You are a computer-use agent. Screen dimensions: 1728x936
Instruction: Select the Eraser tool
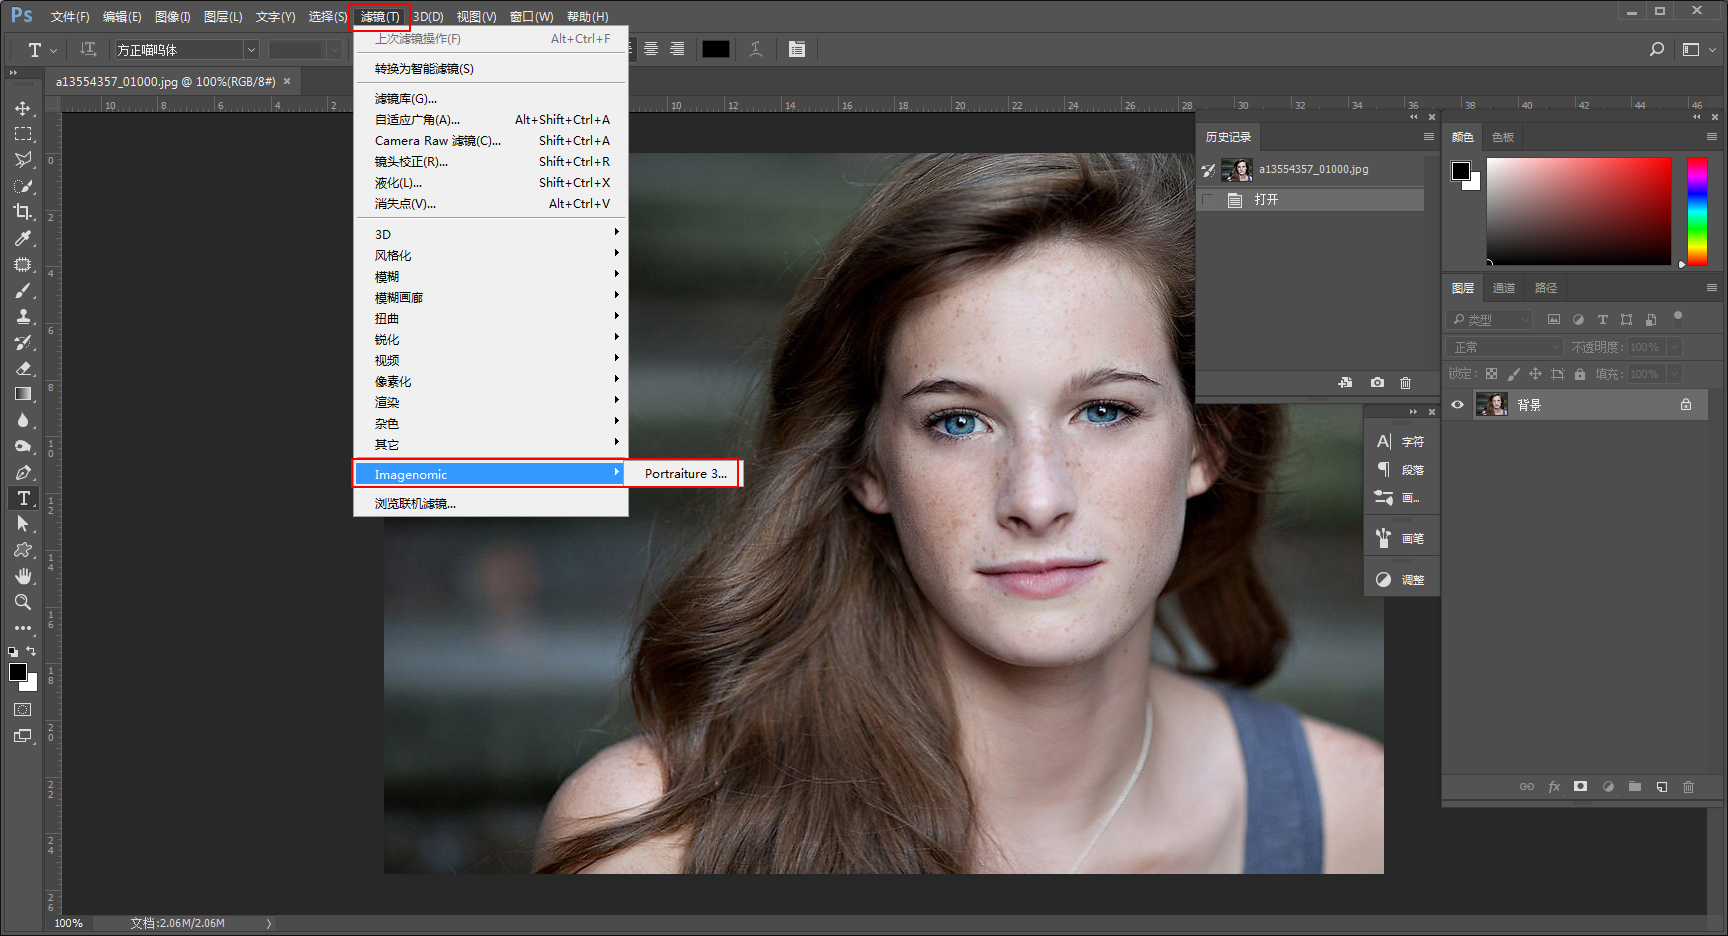coord(23,368)
